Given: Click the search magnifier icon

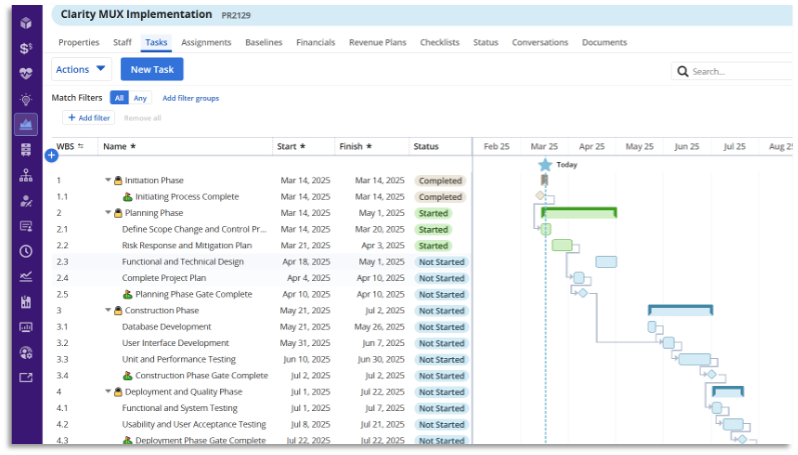Looking at the screenshot, I should click(x=682, y=71).
